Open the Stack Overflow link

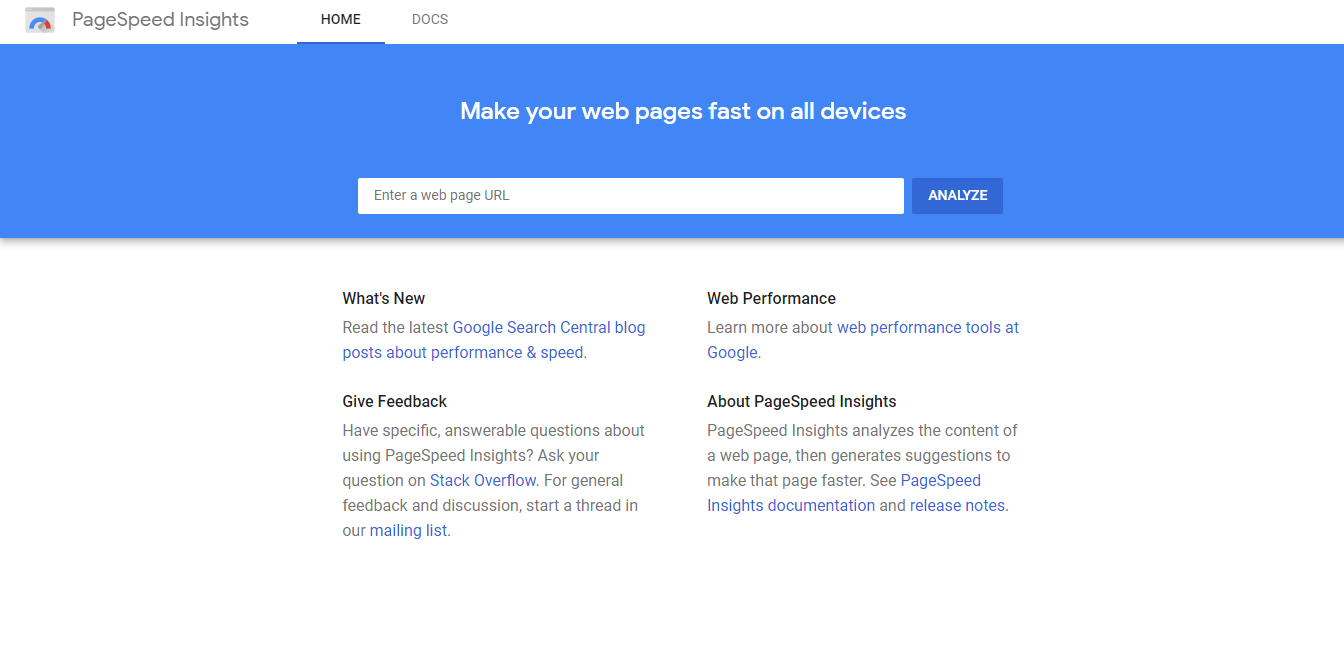[483, 480]
